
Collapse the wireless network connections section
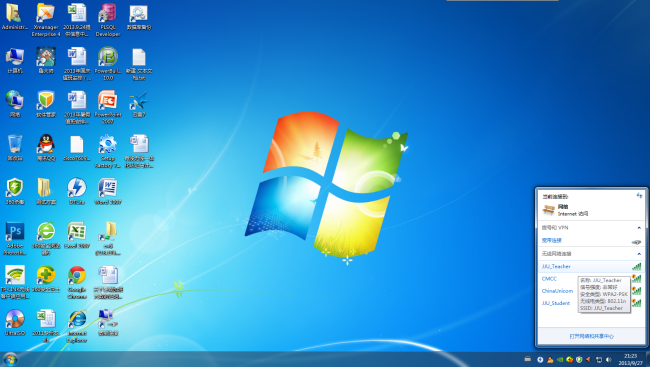(x=639, y=253)
